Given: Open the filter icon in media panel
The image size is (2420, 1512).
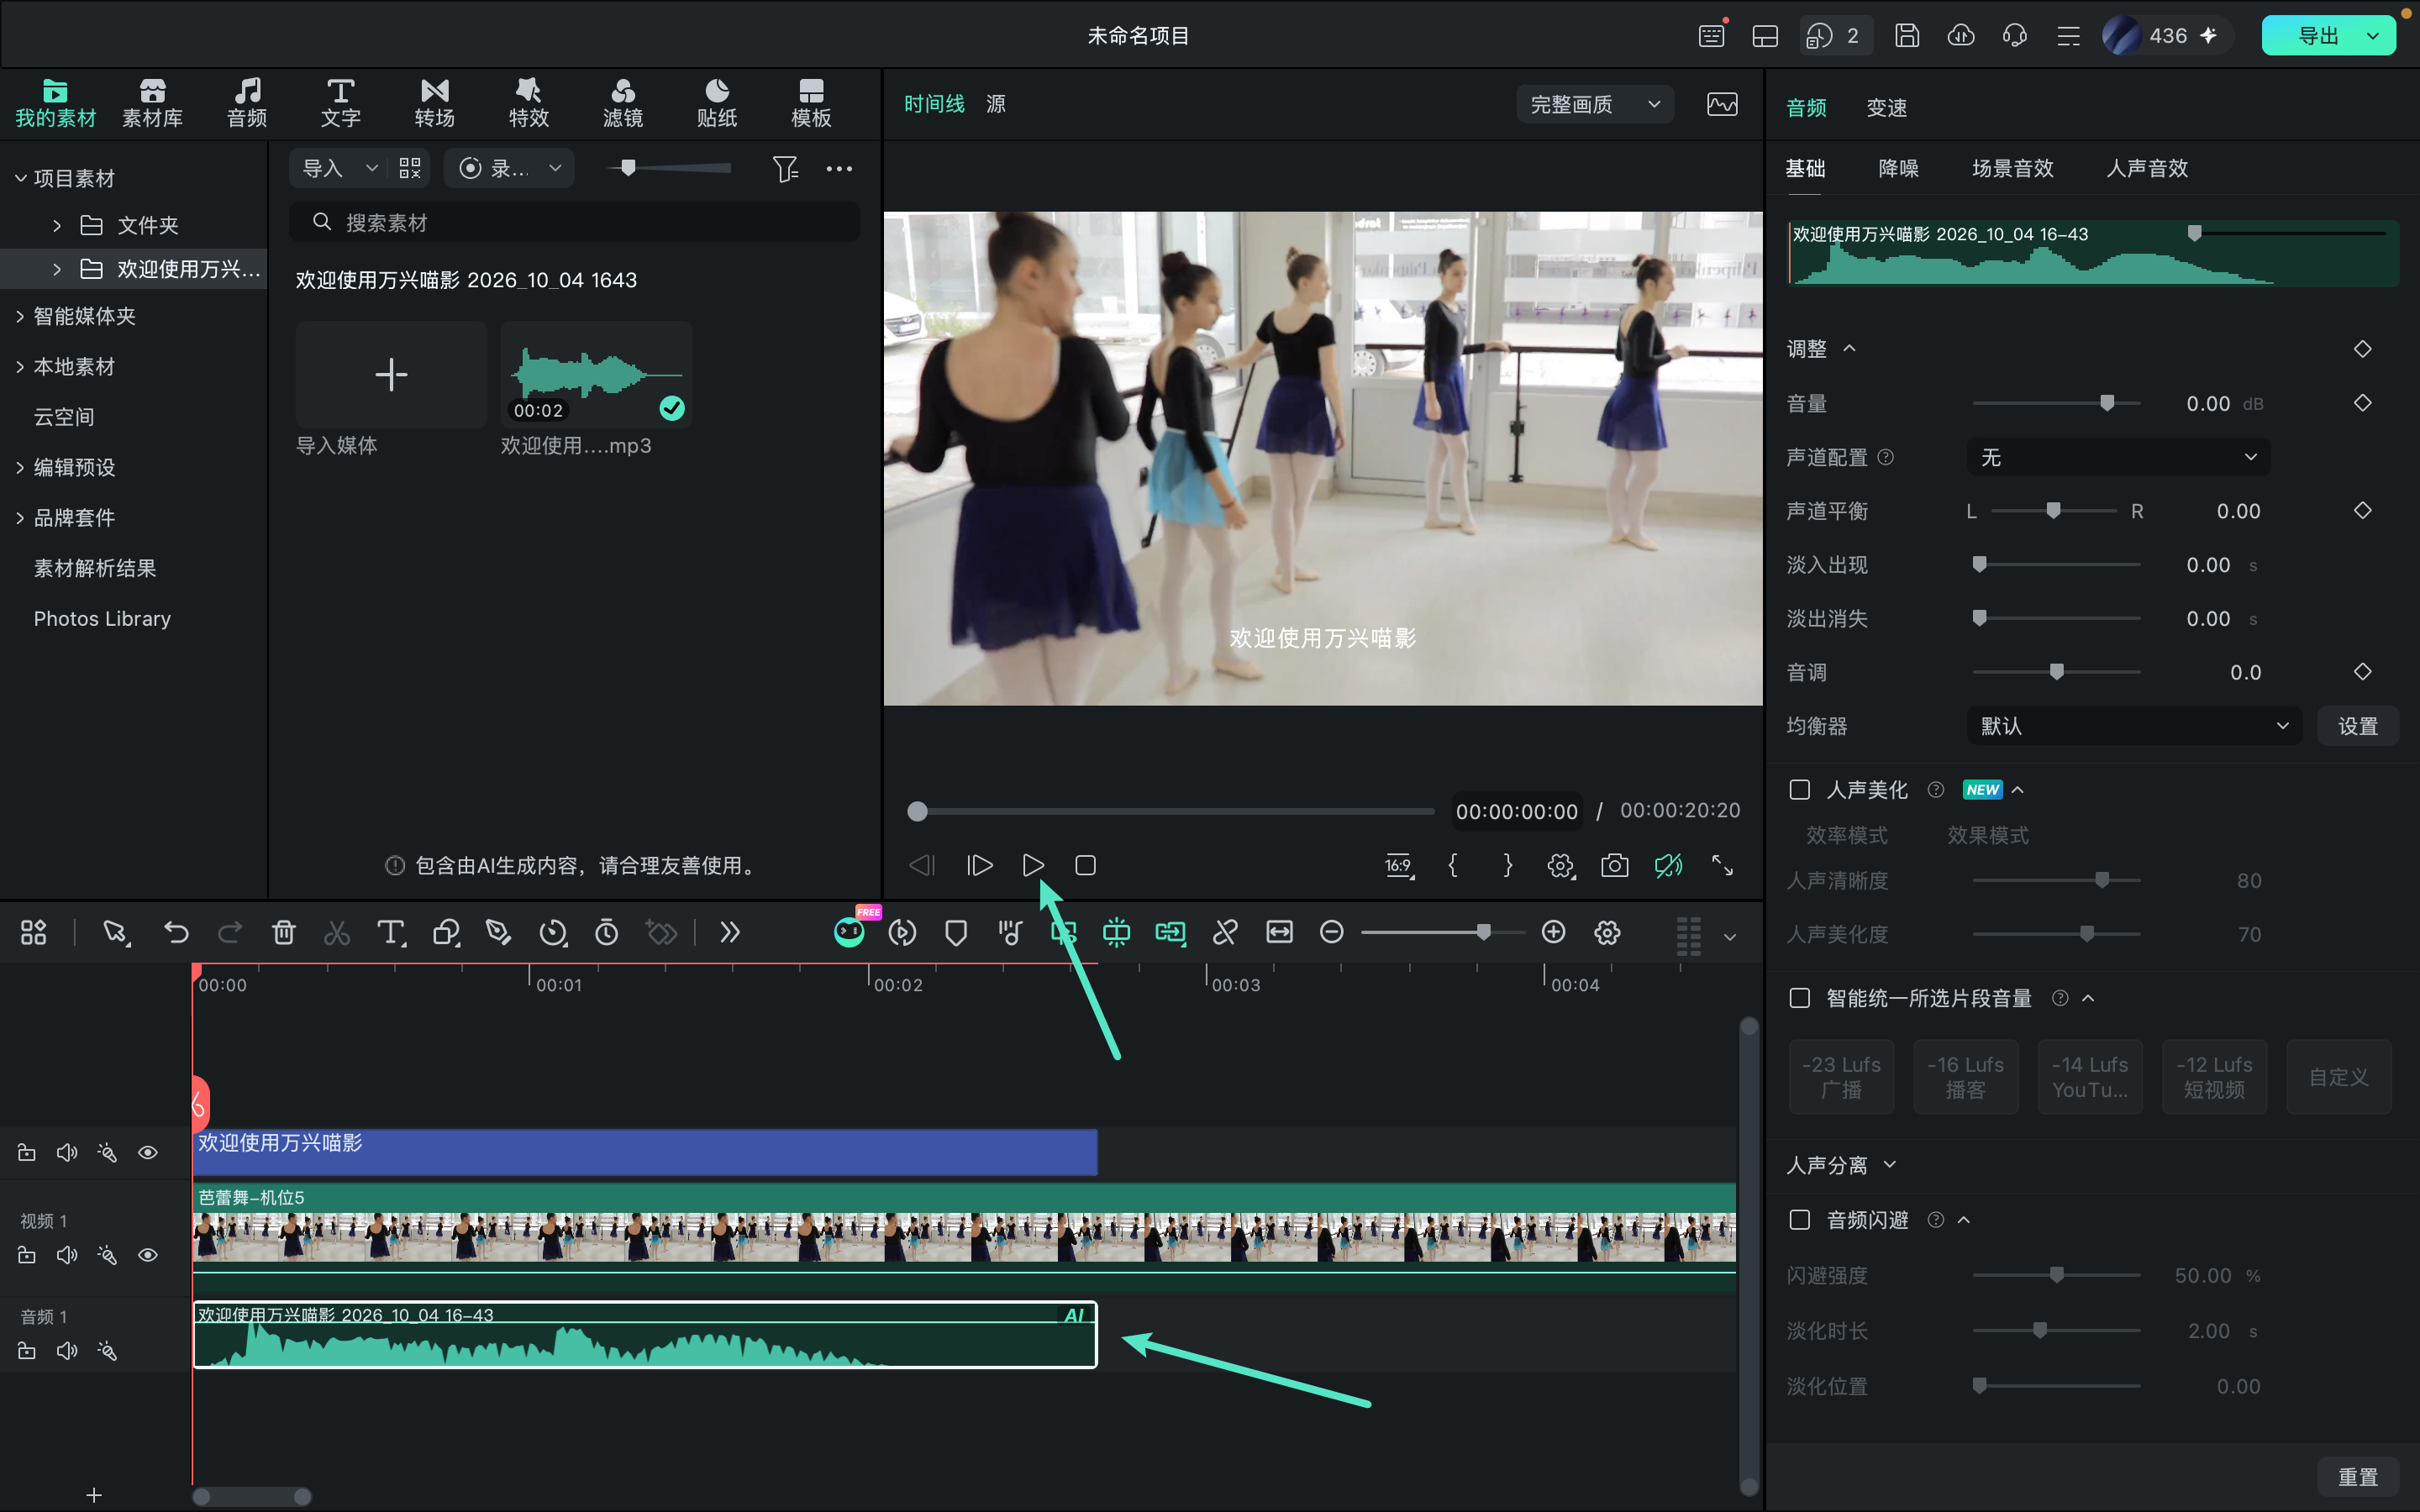Looking at the screenshot, I should 785,168.
